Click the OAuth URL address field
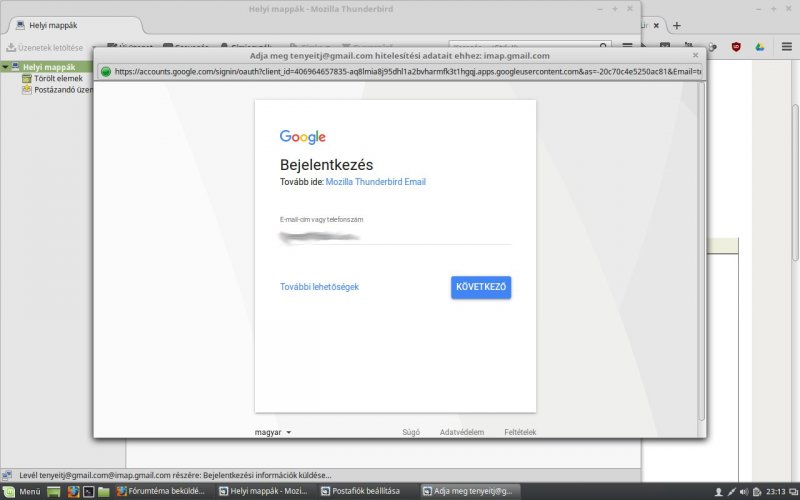The height and width of the screenshot is (500, 800). click(408, 71)
